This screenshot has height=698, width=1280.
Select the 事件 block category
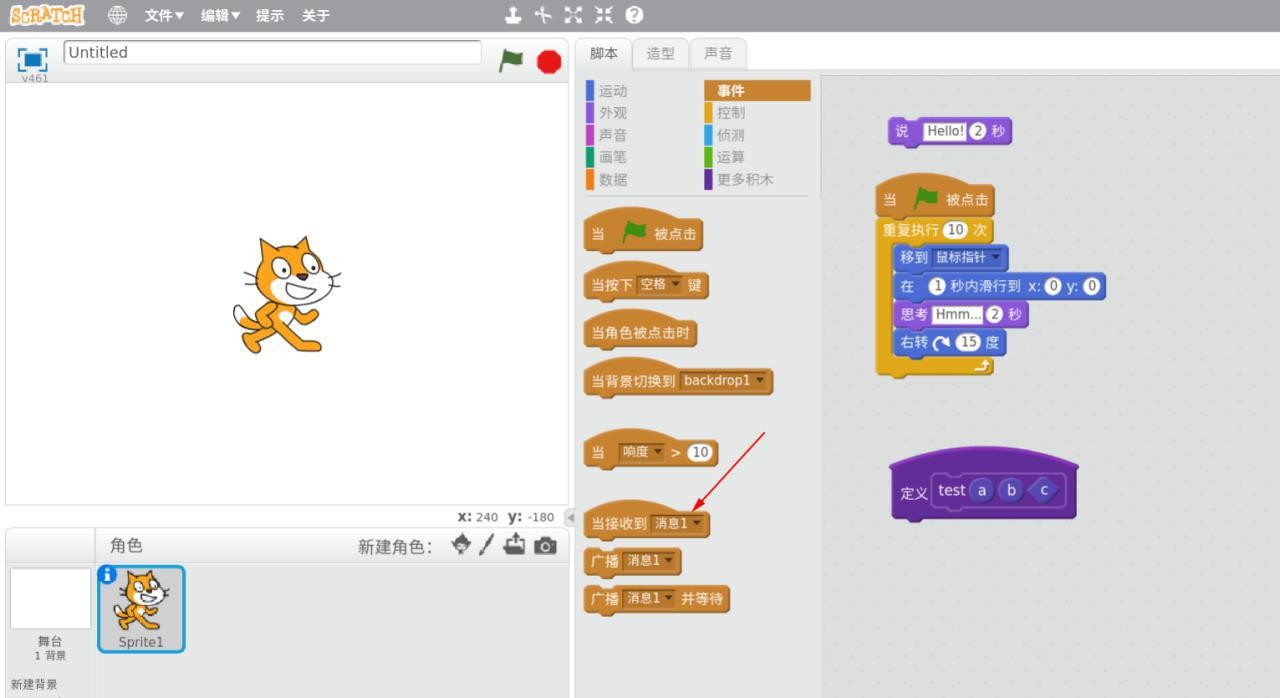point(757,91)
